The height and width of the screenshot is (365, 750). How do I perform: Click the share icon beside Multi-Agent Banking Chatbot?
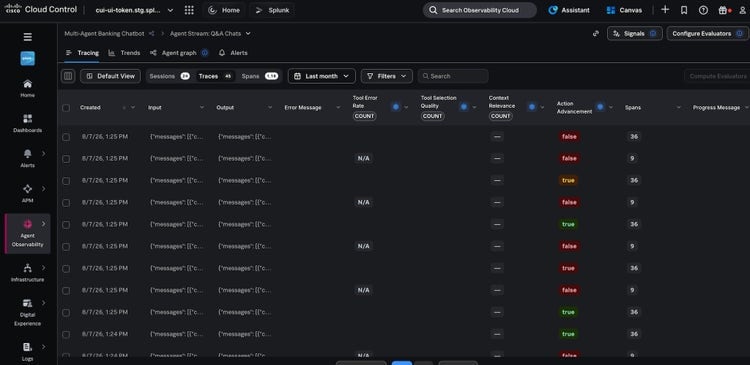click(152, 33)
